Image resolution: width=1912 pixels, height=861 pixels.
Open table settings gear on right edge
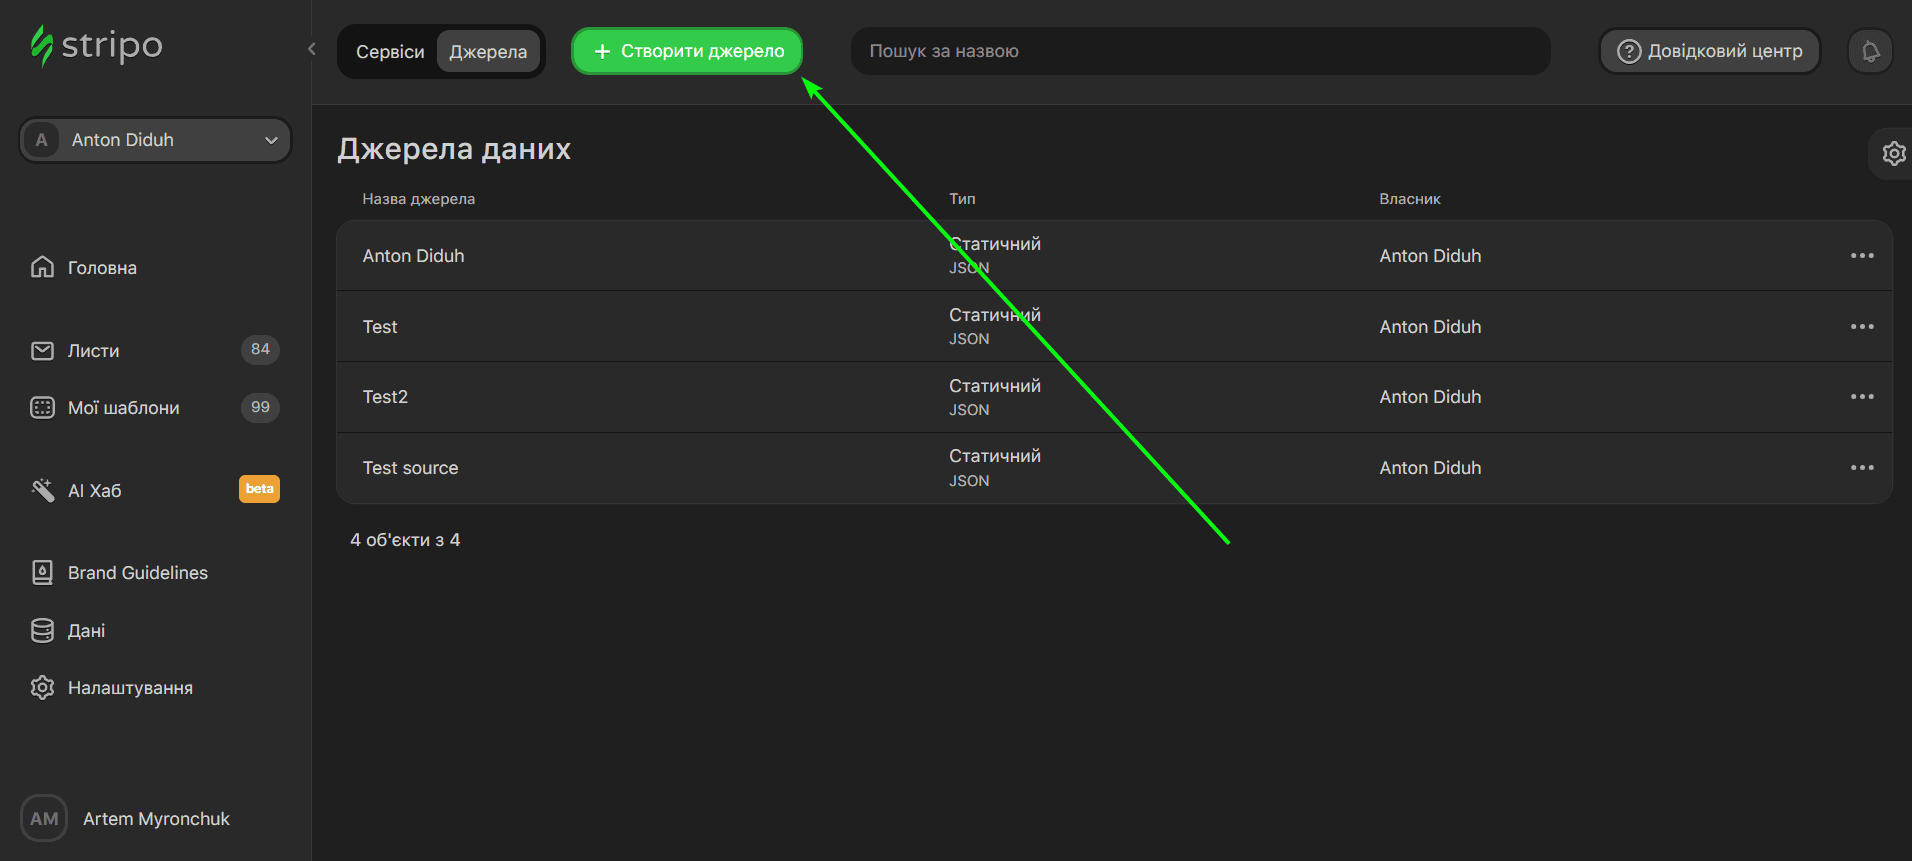tap(1893, 154)
